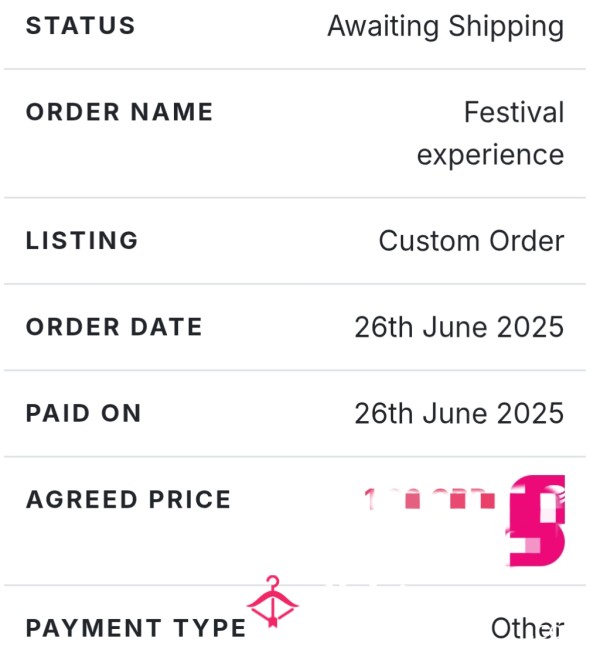Select the order date 26th June 2025
The image size is (600, 656).
coord(459,327)
